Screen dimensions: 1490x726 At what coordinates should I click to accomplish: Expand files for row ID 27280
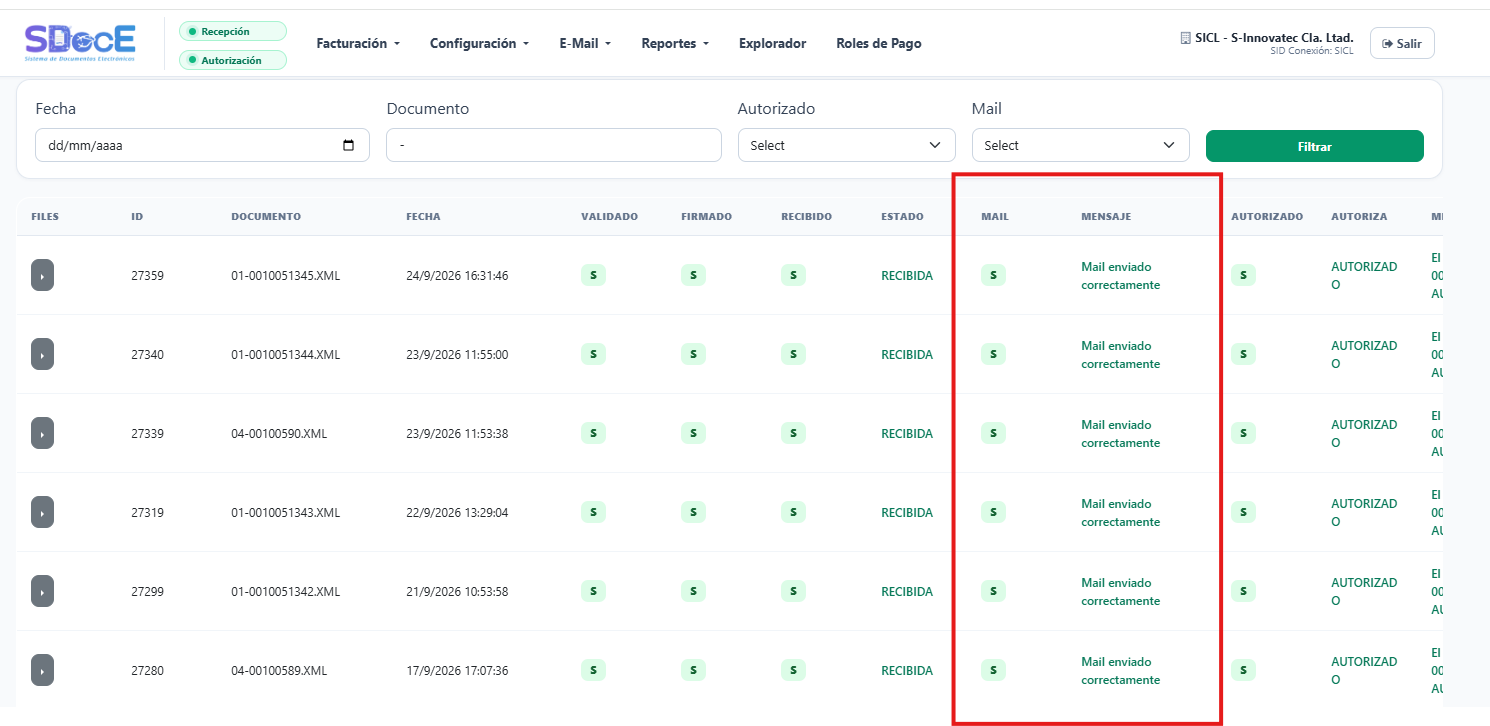(x=42, y=670)
